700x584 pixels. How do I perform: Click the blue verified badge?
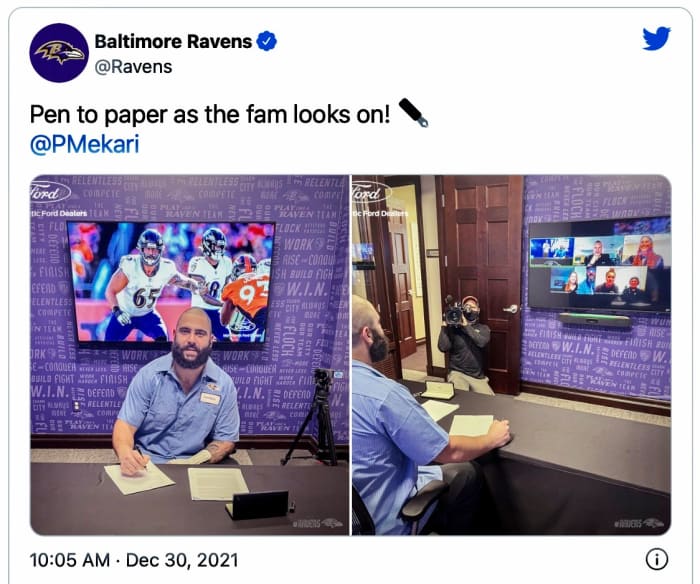267,42
